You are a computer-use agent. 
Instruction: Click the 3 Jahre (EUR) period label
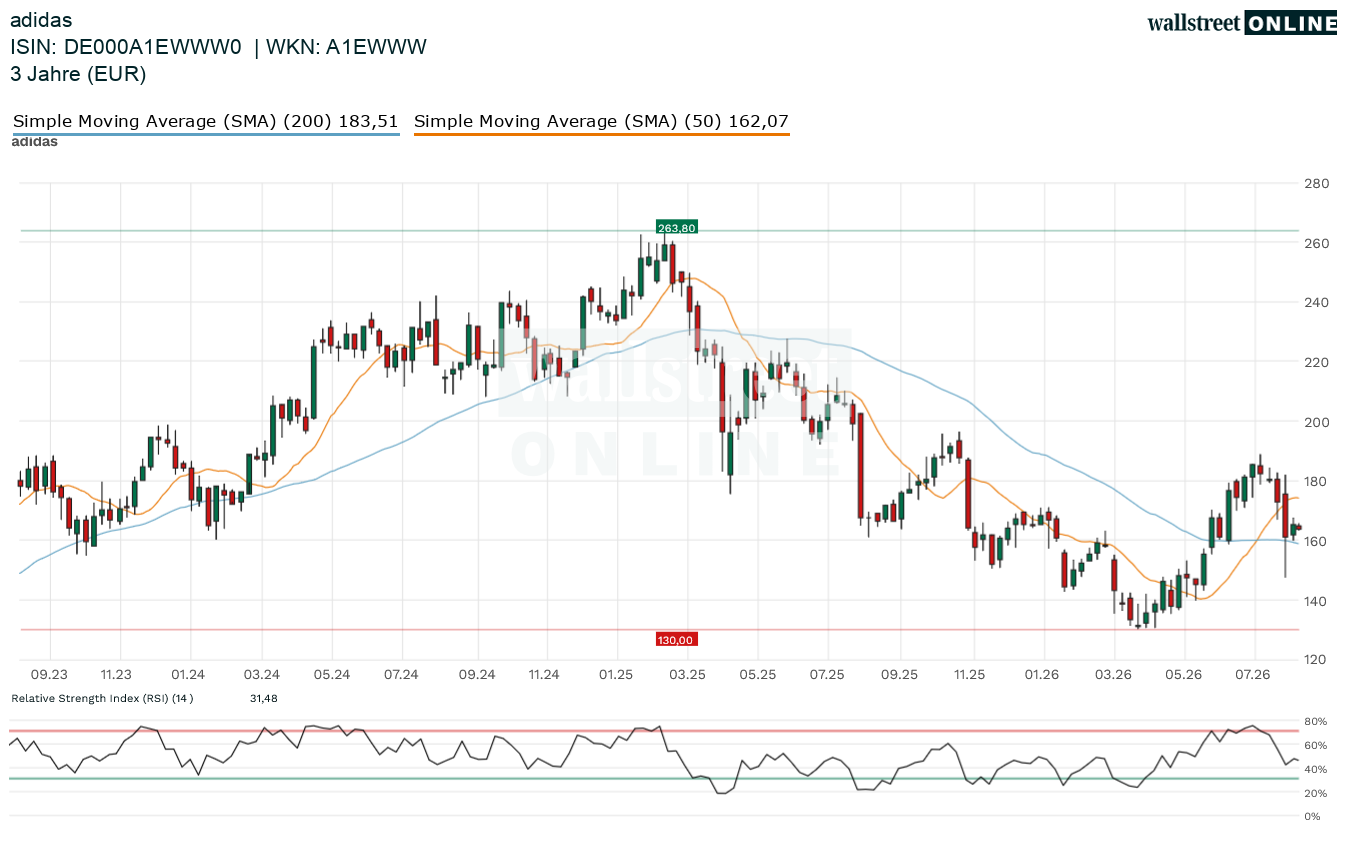coord(78,74)
